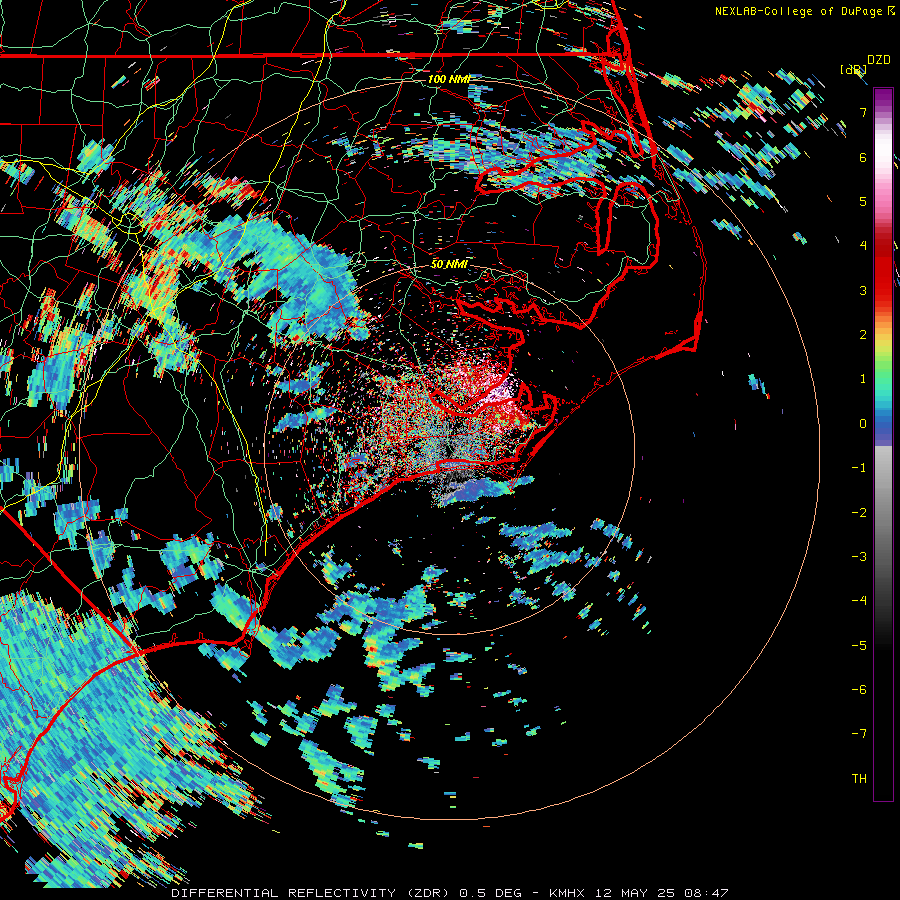The height and width of the screenshot is (900, 900).
Task: Click the 0 value on the color scale
Action: 863,424
